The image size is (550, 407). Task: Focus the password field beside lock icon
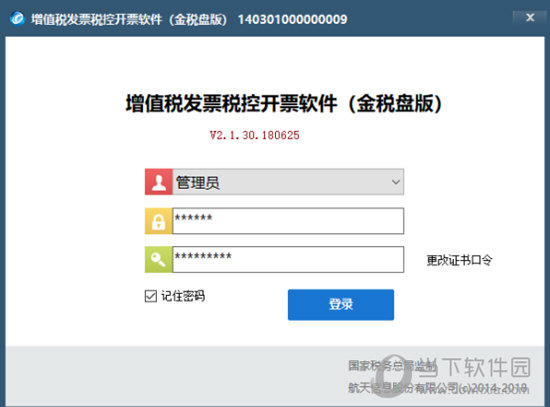288,221
